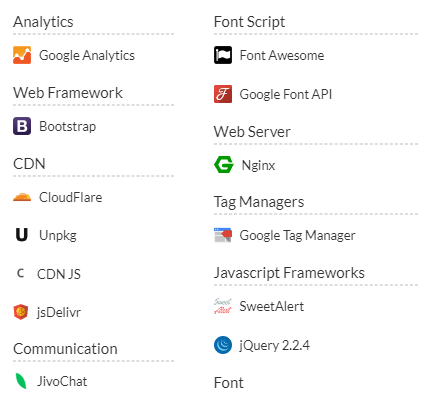Viewport: 440px width, 405px height.
Task: Click the Google Tag Manager icon
Action: pos(223,235)
